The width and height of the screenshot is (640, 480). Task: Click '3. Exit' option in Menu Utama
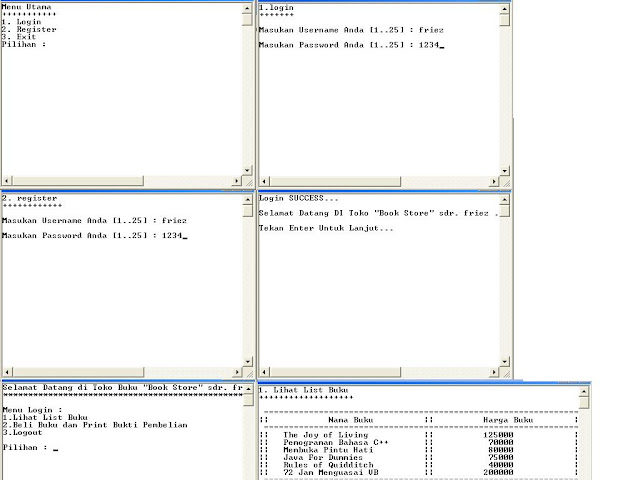[x=19, y=37]
